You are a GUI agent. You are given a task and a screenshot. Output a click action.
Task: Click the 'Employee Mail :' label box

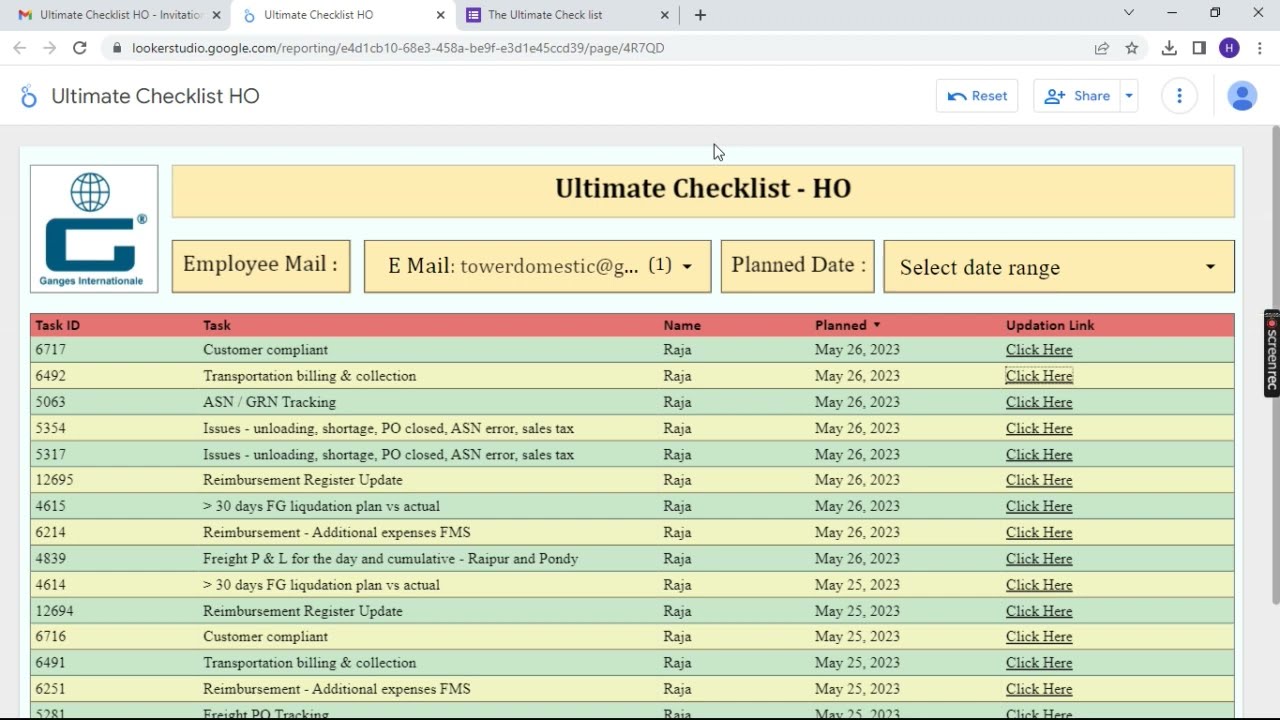click(261, 266)
